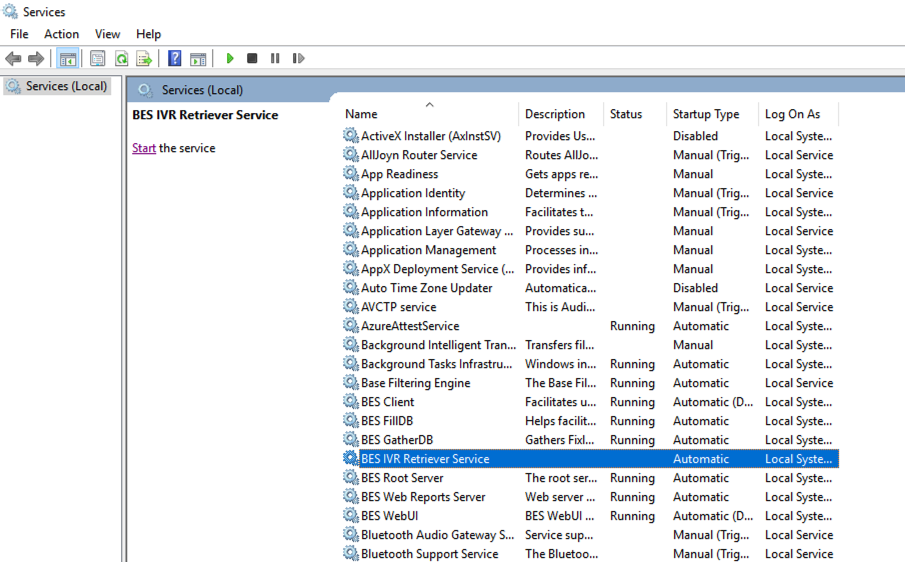Open the Action menu
This screenshot has height=562, width=905.
pyautogui.click(x=61, y=34)
